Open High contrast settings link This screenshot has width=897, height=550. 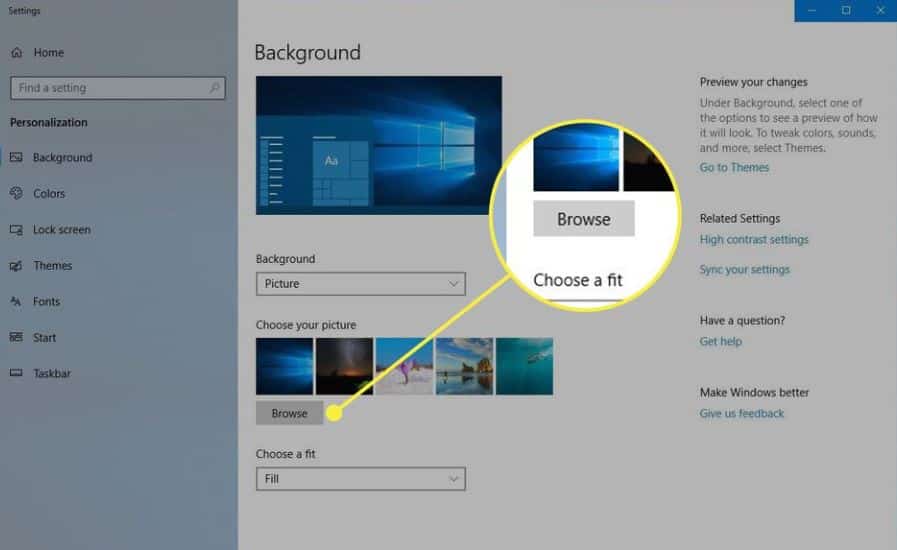754,240
